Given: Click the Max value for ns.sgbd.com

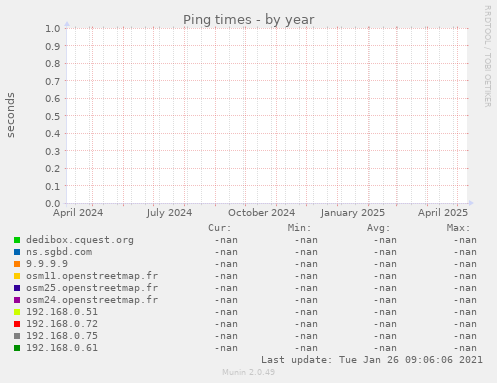Looking at the screenshot, I should (x=465, y=252).
